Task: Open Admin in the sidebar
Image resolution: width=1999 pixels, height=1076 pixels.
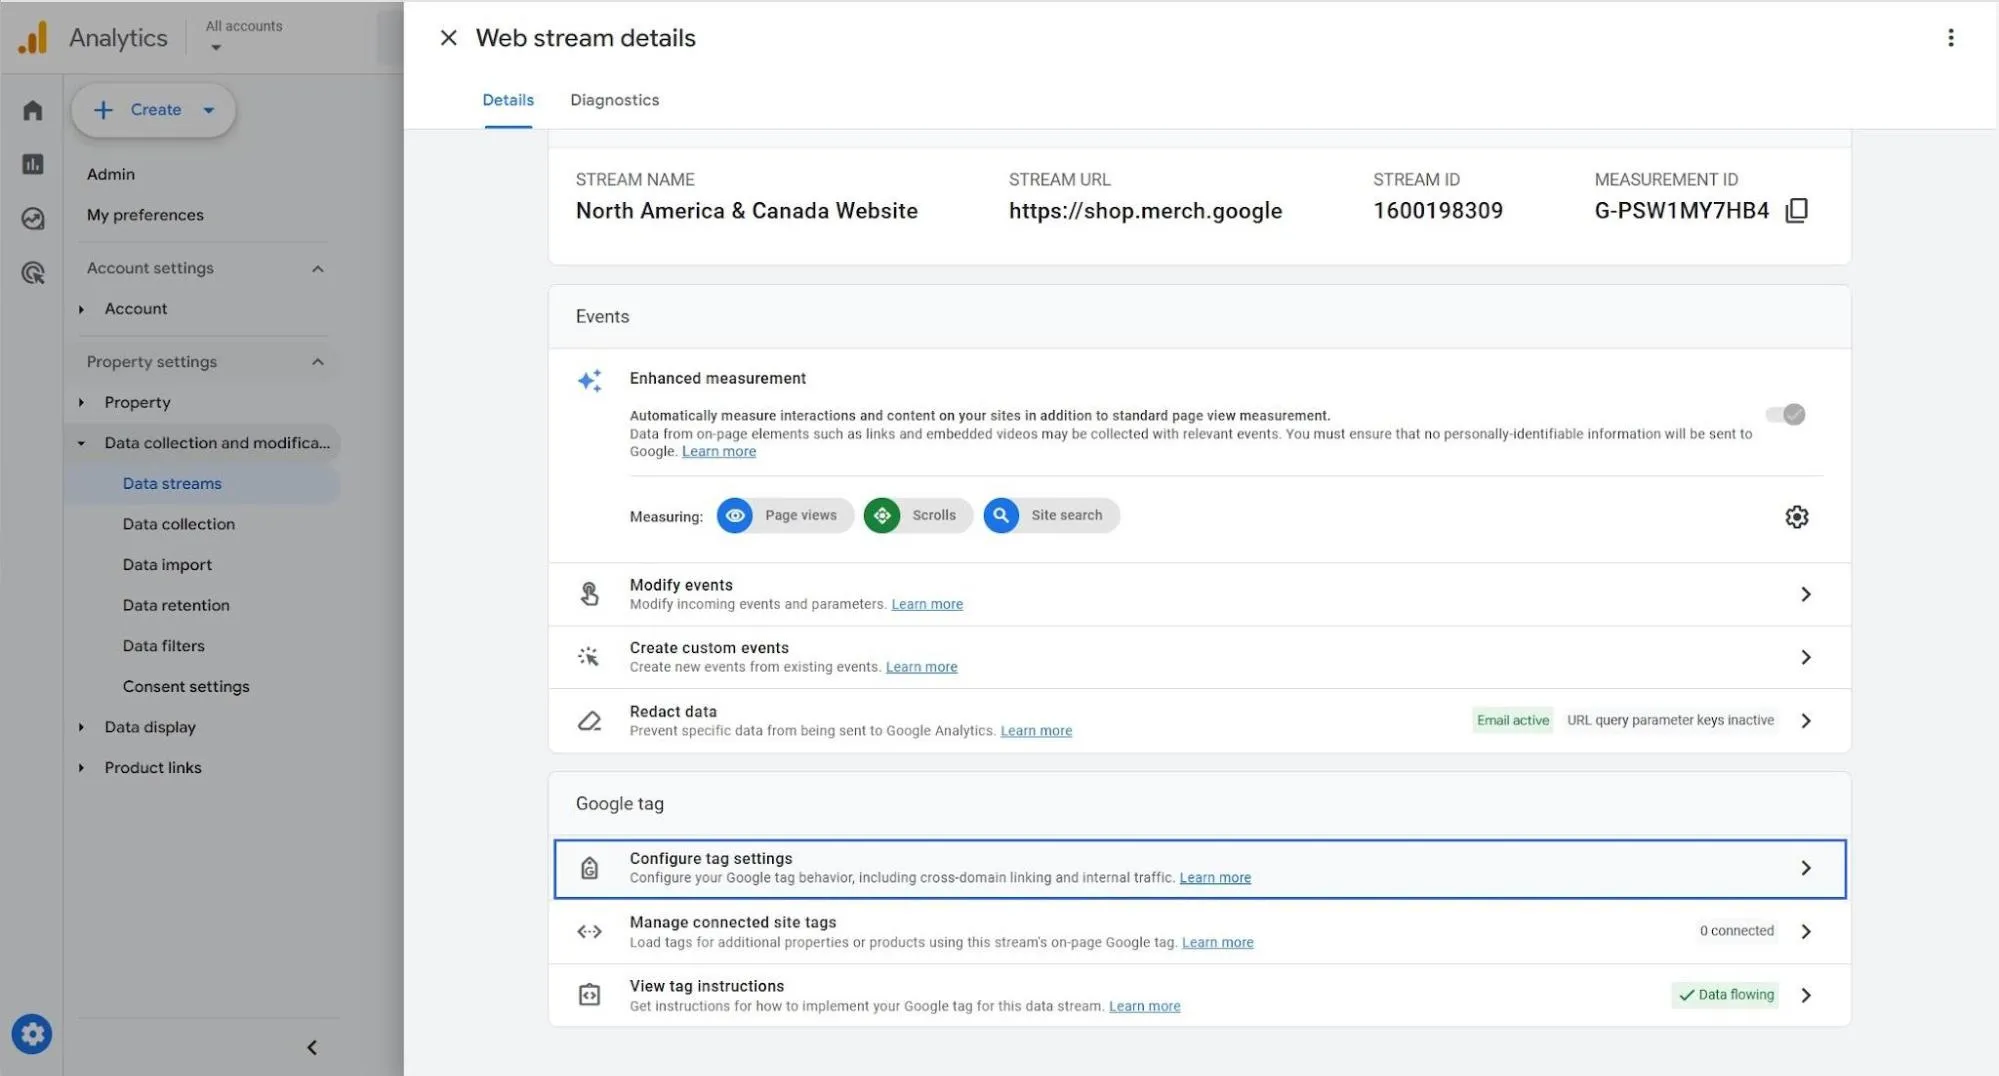Action: tap(110, 174)
